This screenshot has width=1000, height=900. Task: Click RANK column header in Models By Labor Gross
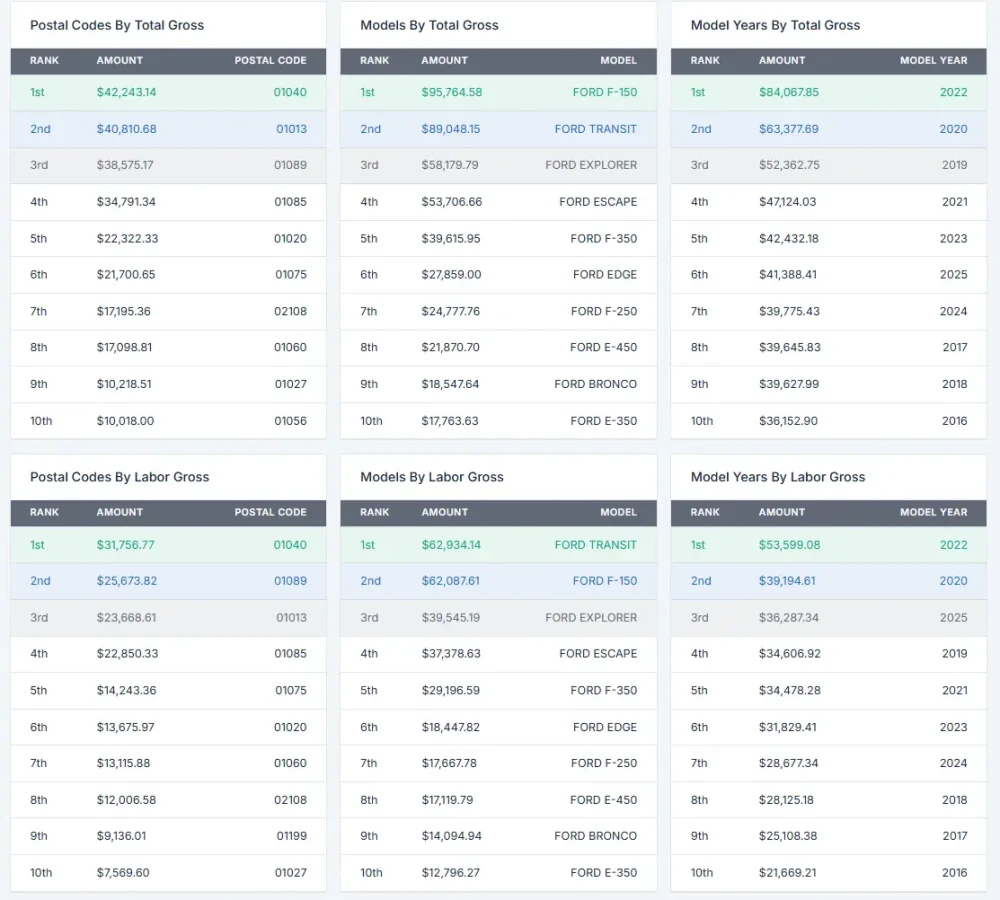point(375,512)
